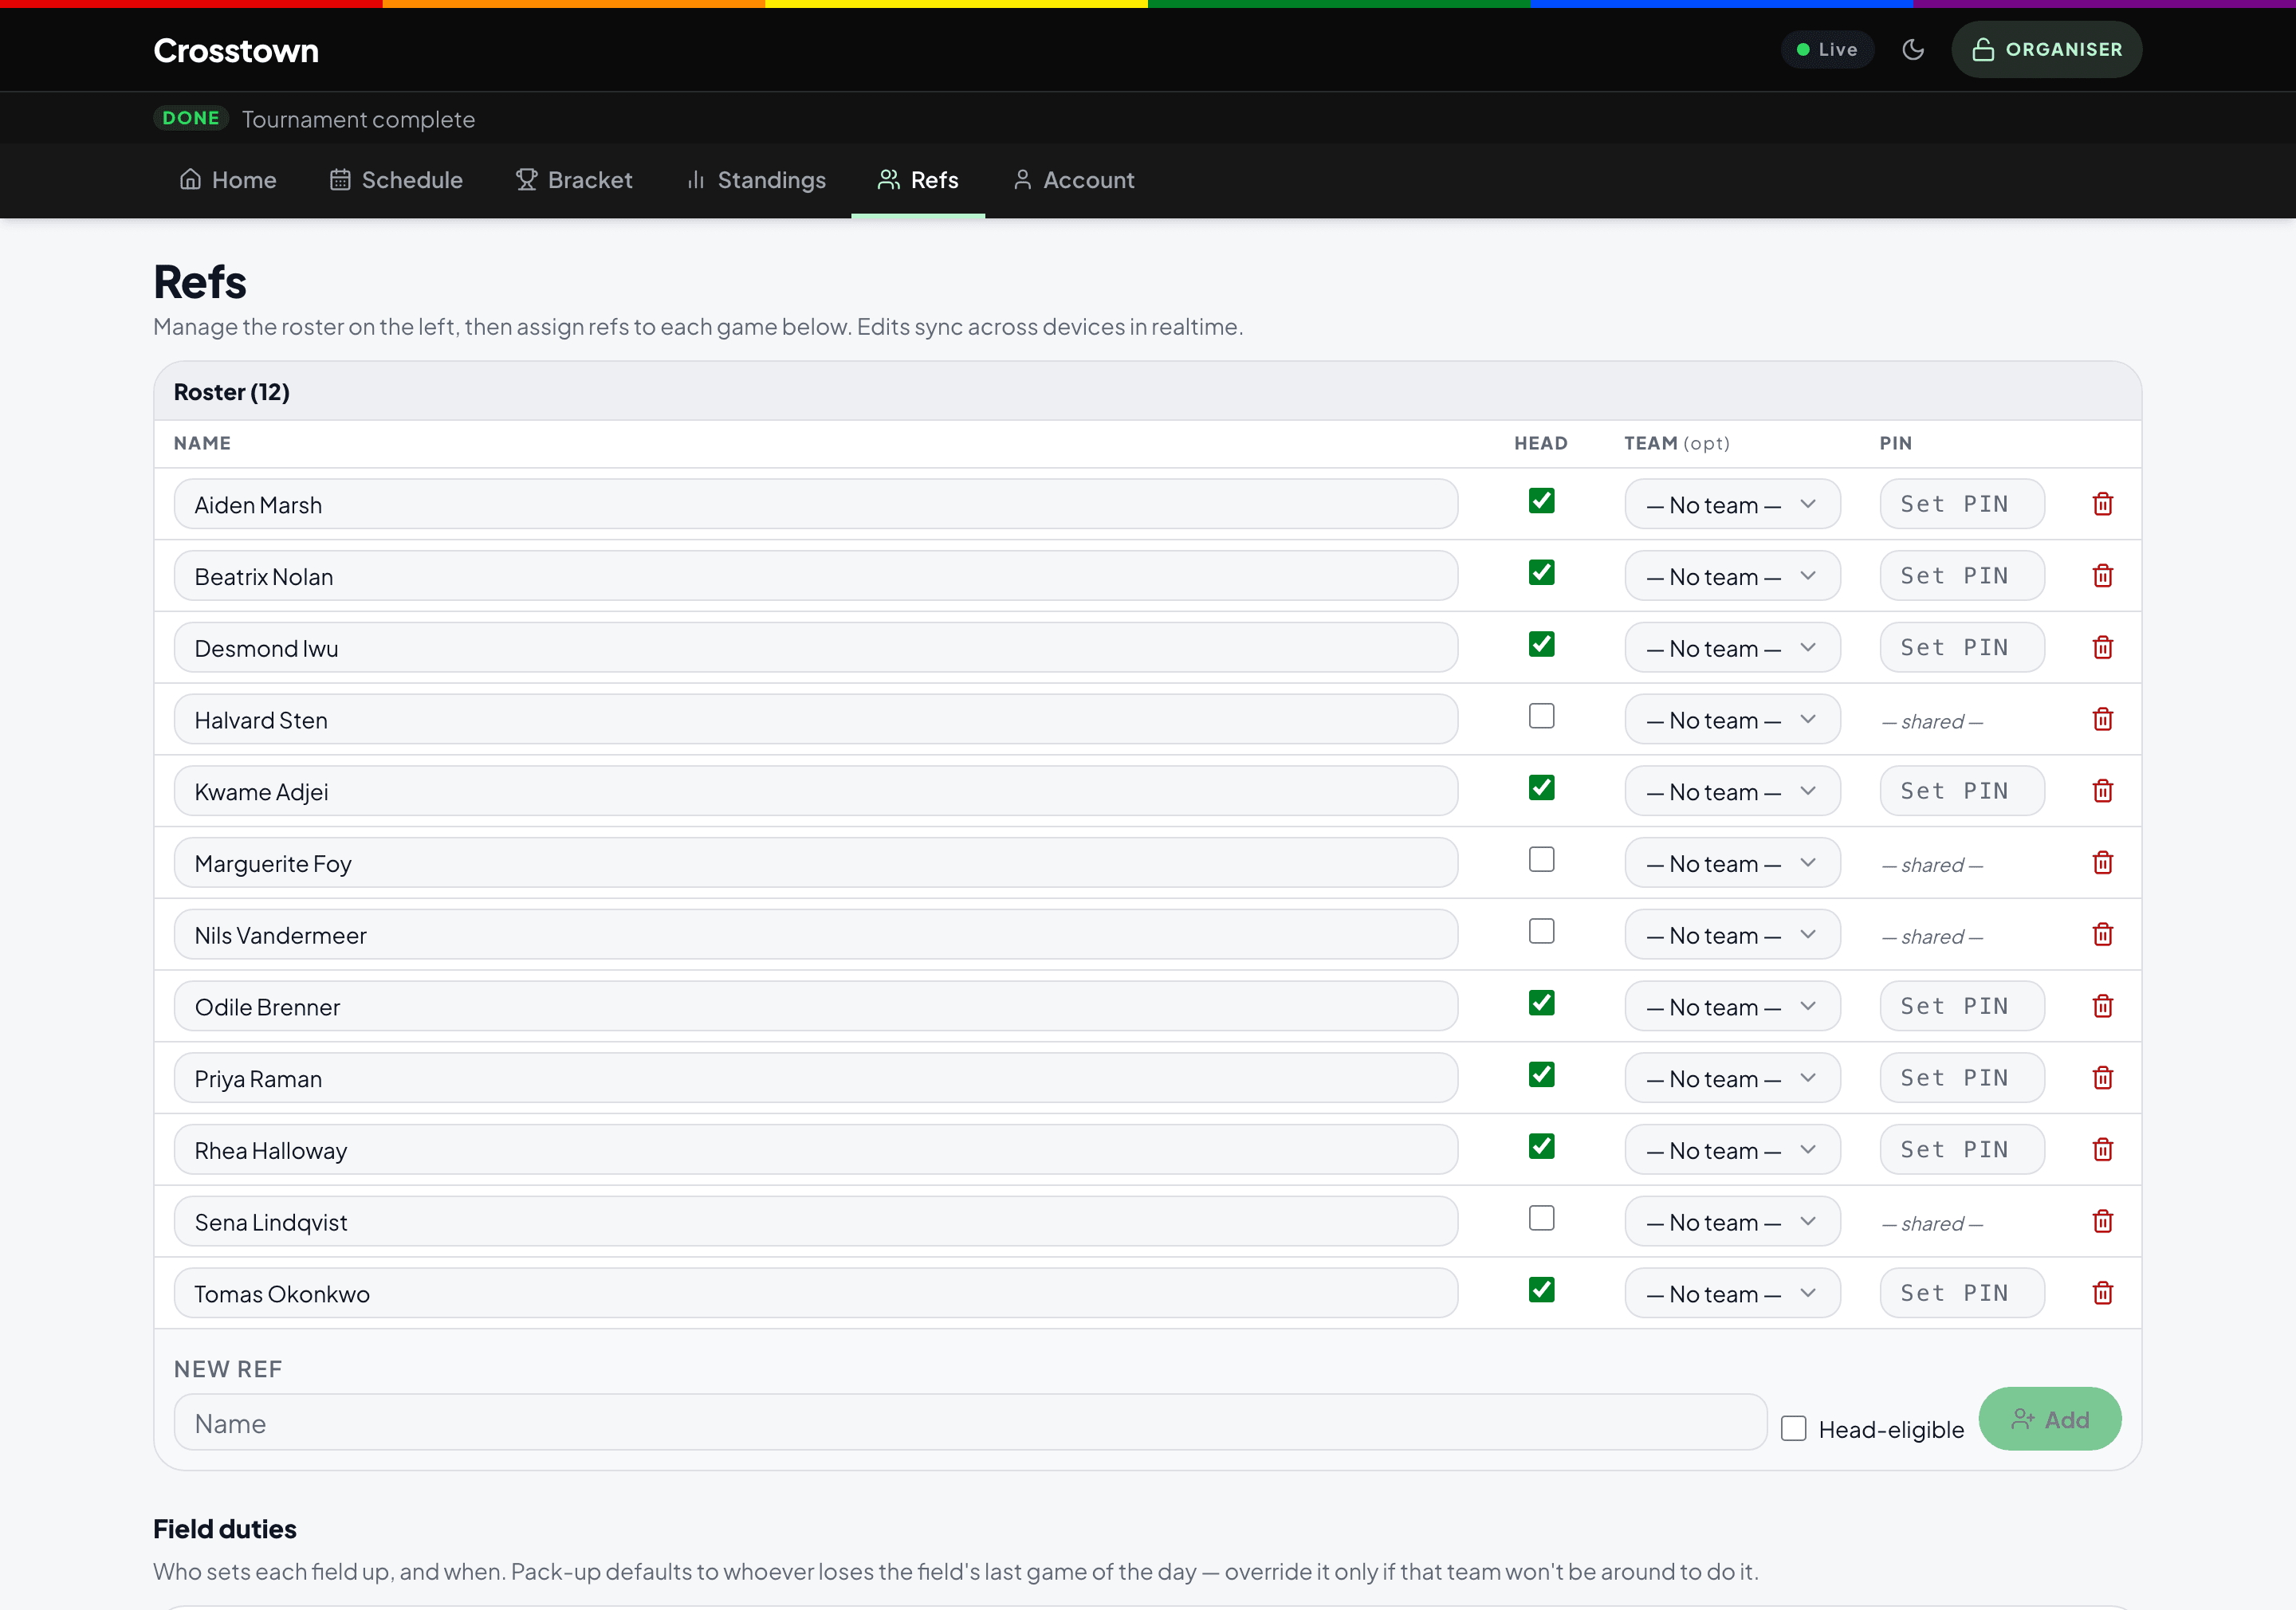Click the Add button for a new ref
The image size is (2296, 1610).
click(2049, 1419)
